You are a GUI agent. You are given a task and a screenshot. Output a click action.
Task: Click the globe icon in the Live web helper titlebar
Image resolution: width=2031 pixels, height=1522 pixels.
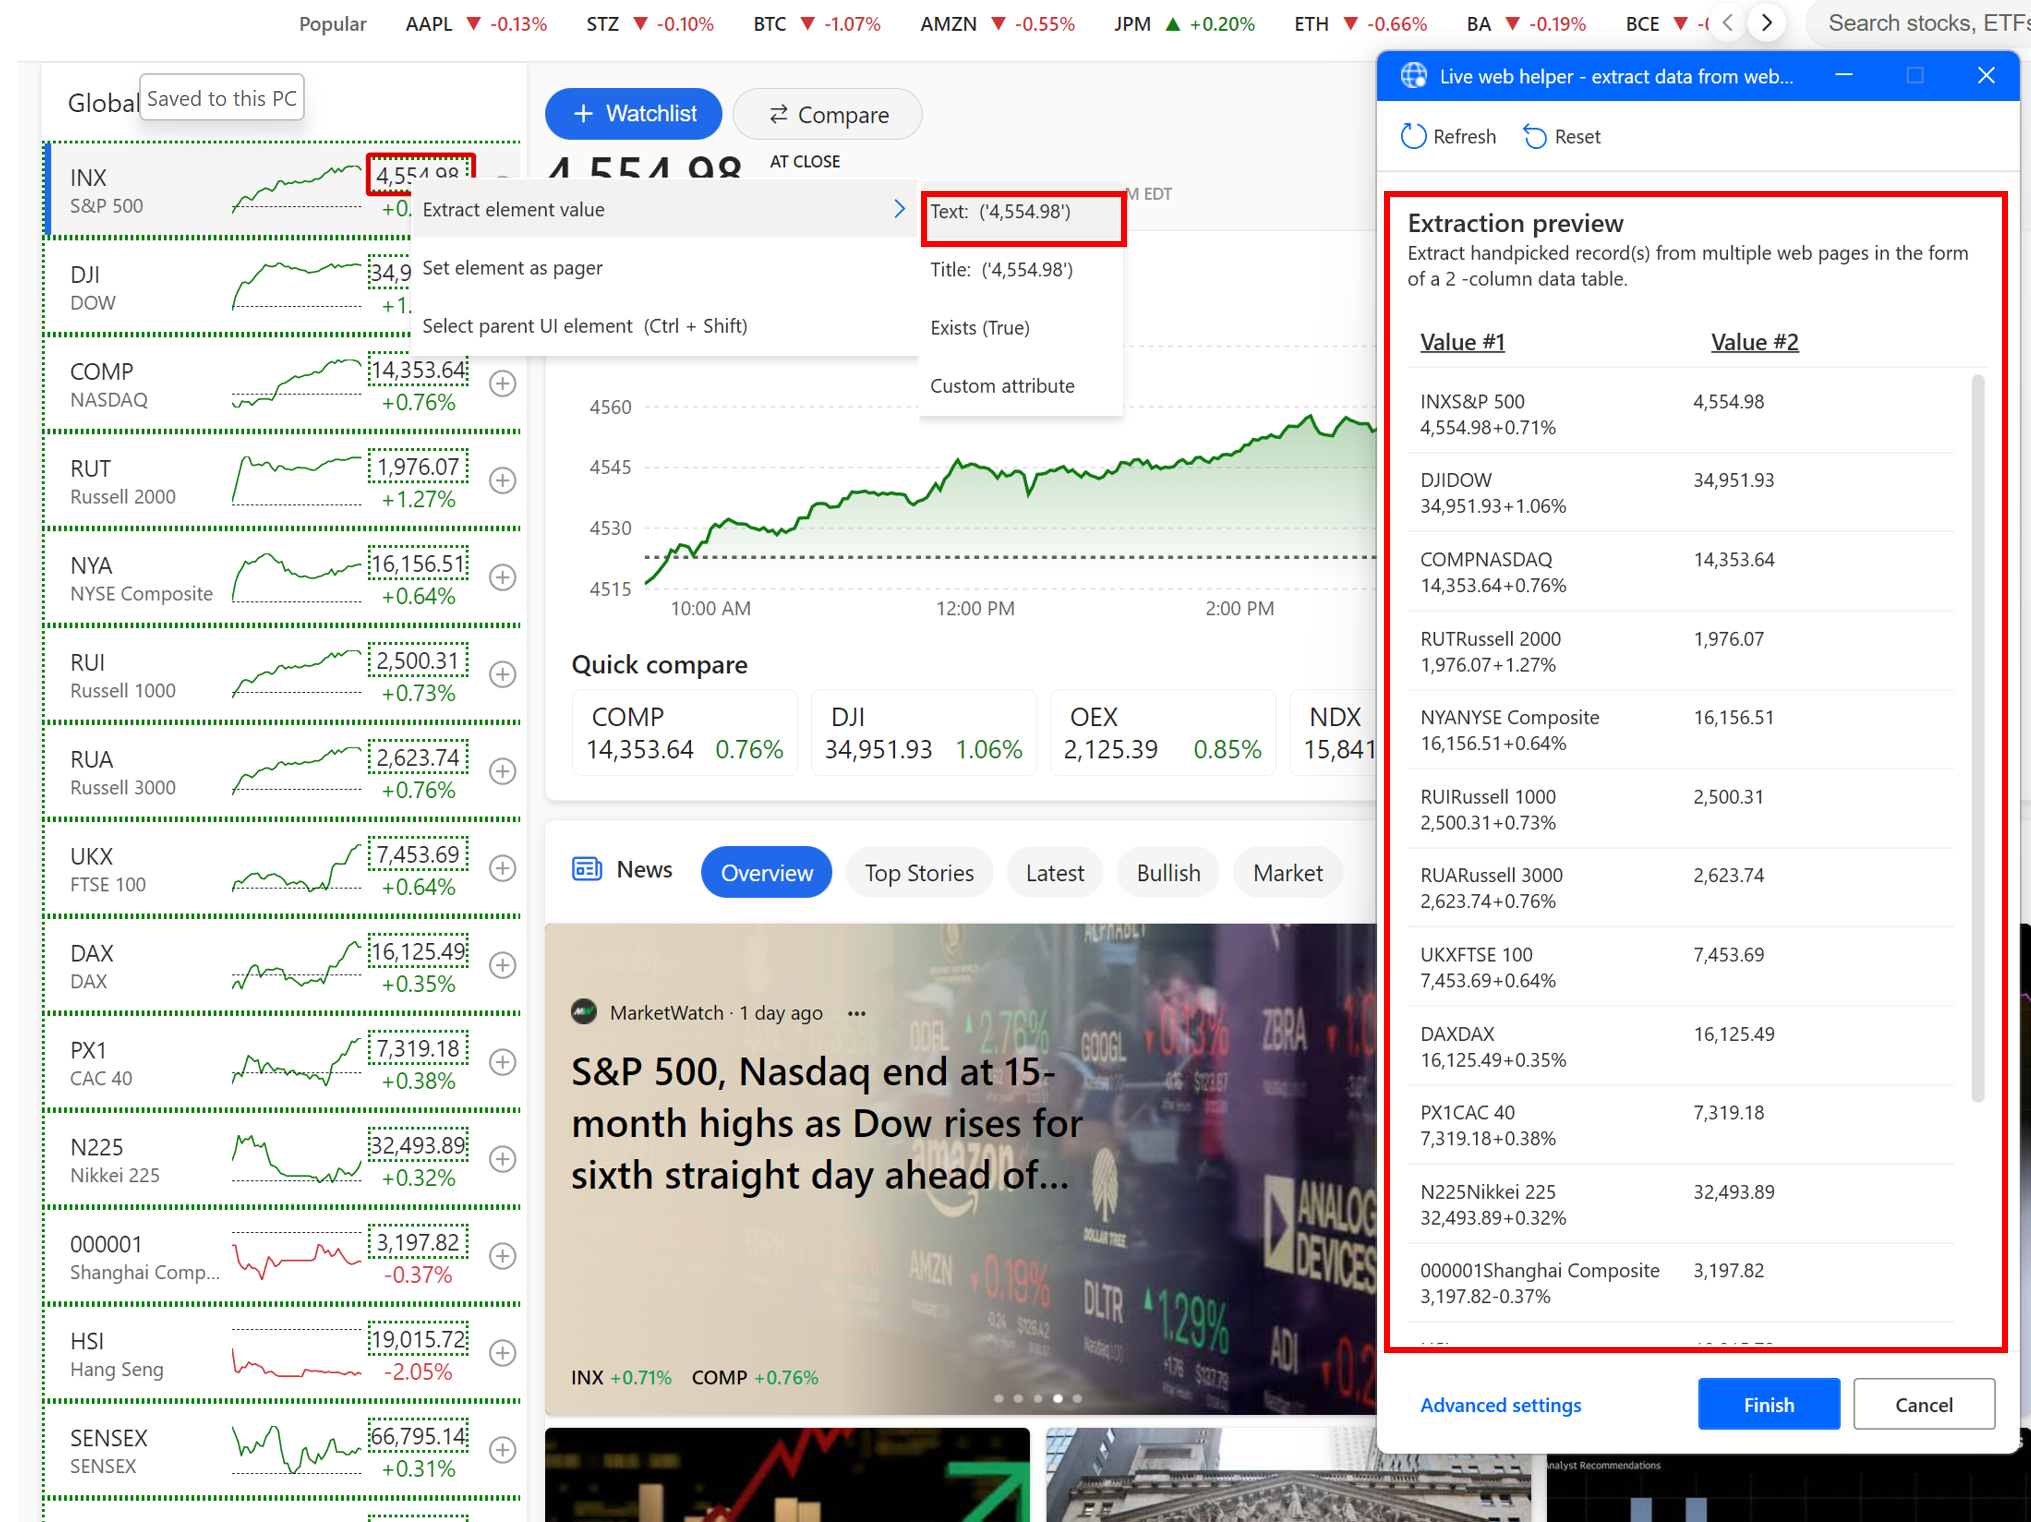(1414, 75)
